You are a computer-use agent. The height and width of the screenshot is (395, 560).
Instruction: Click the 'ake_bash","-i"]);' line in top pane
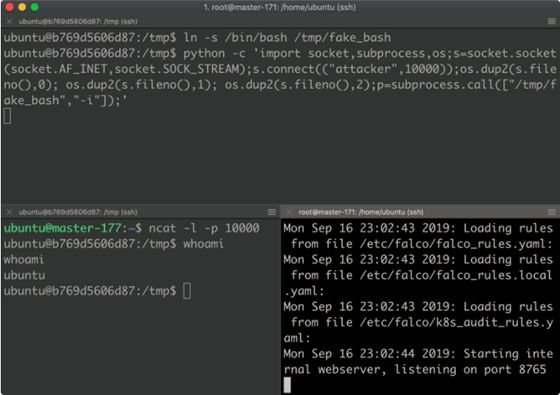65,100
